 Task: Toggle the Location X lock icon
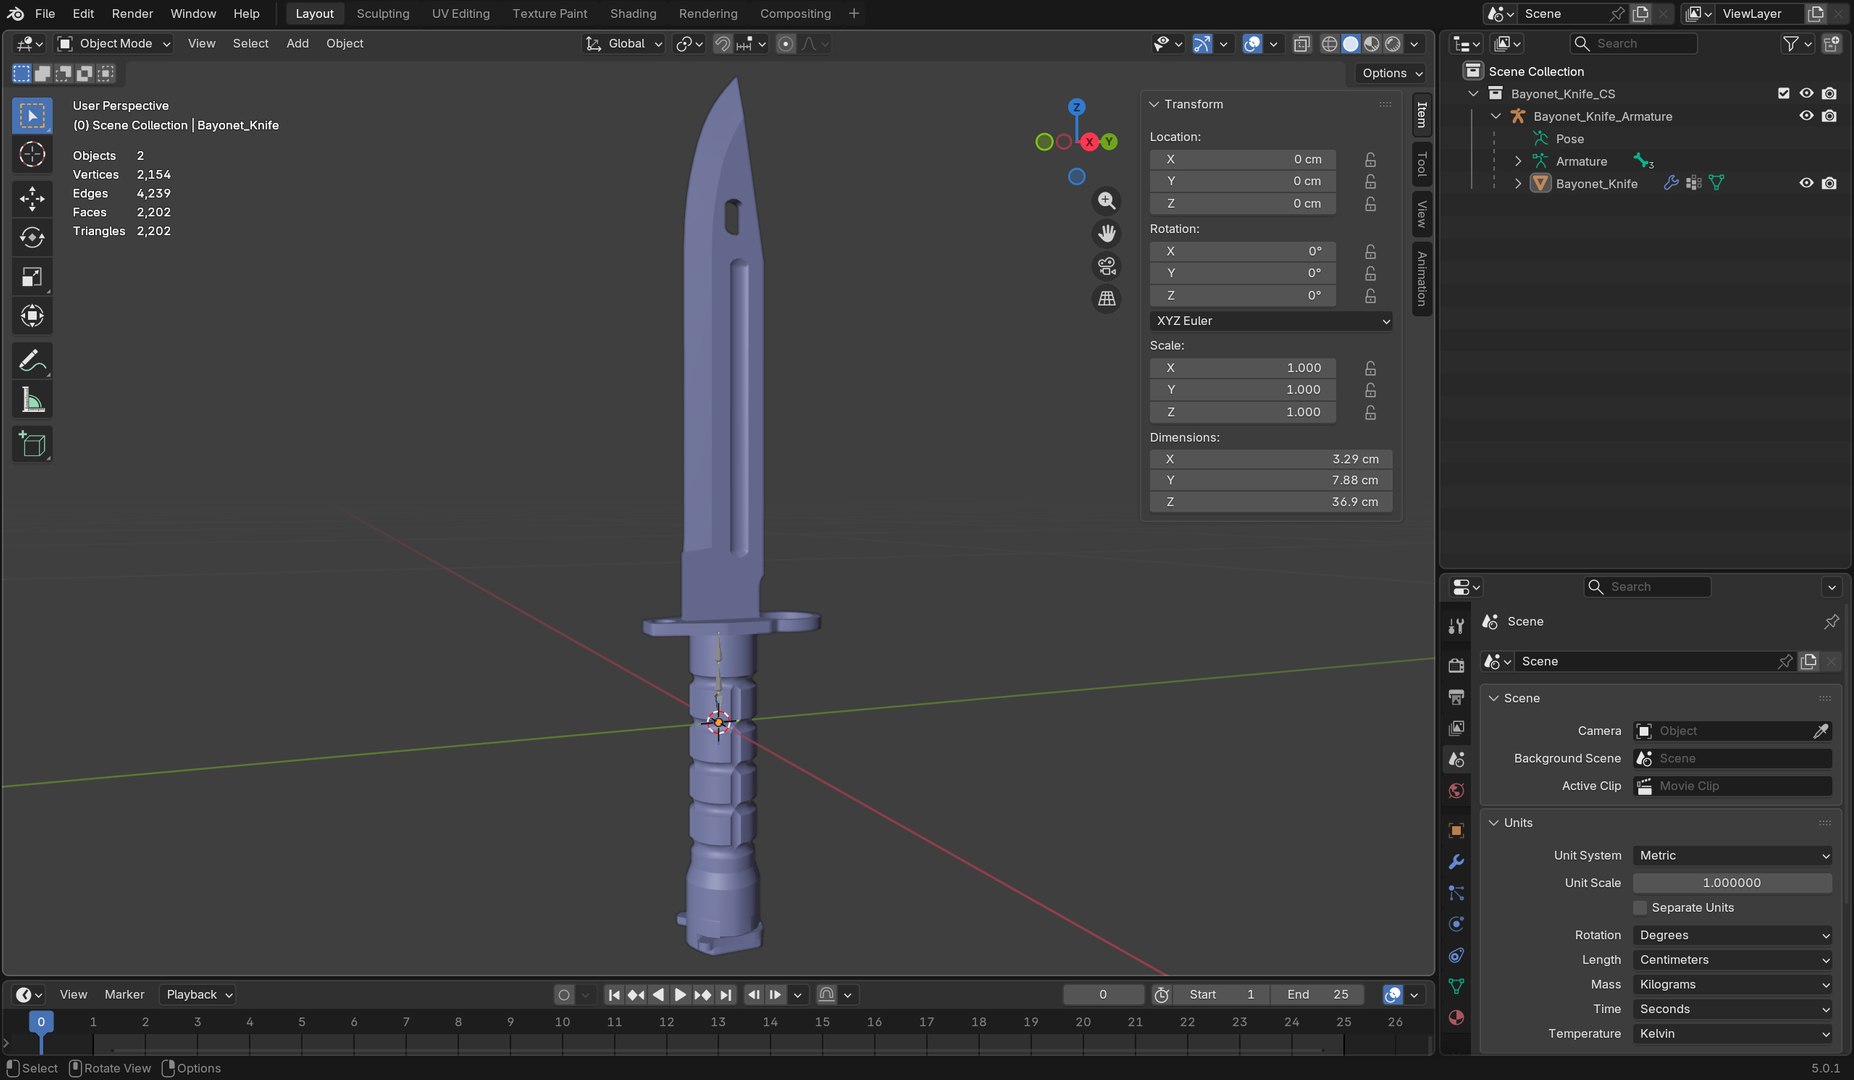tap(1370, 160)
